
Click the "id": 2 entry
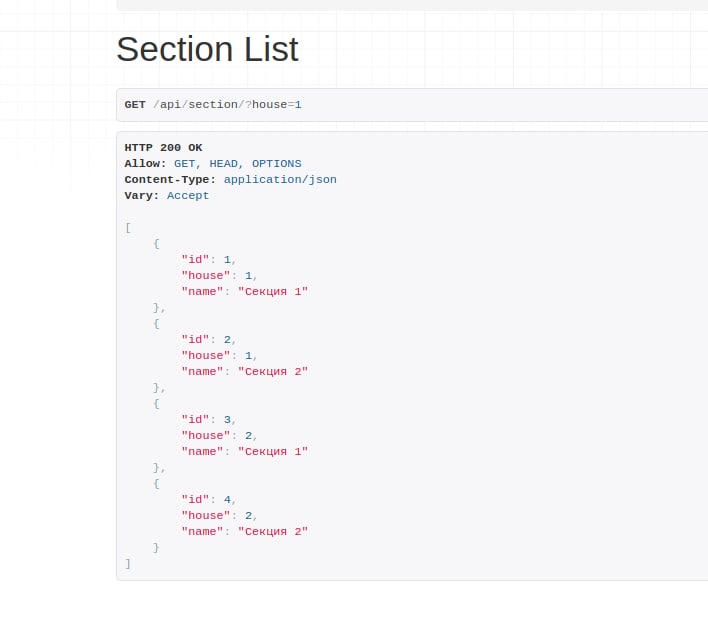pos(206,339)
